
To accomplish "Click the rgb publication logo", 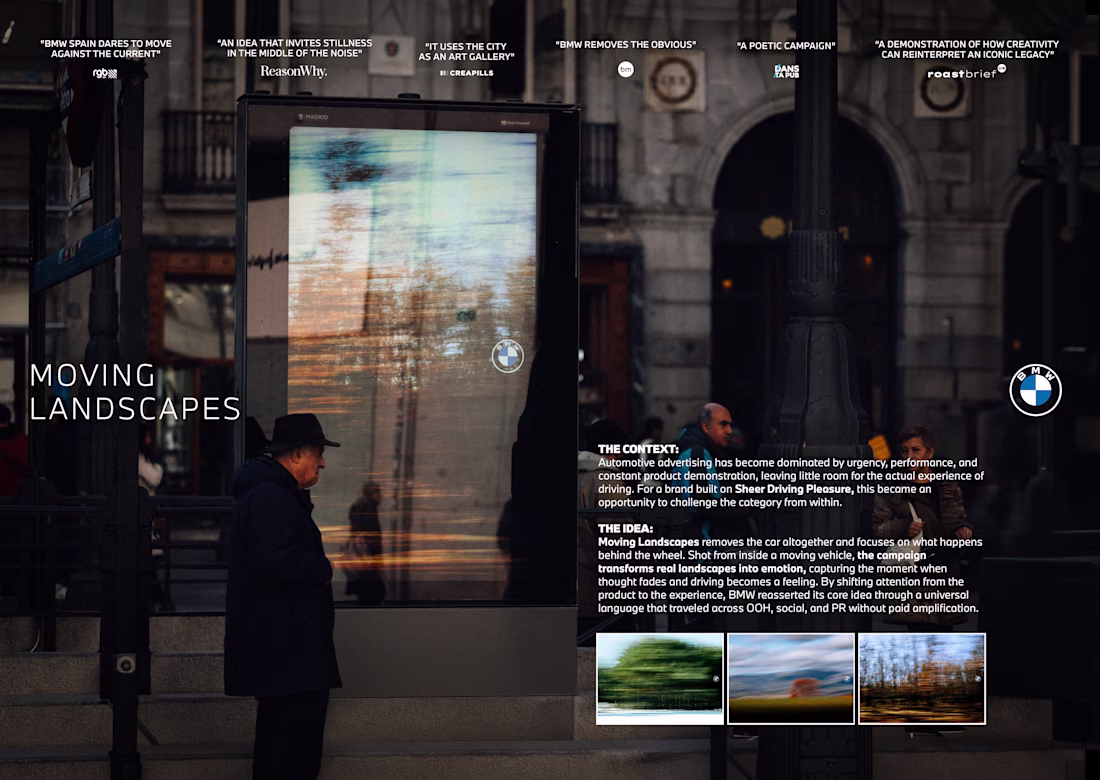I will [x=105, y=73].
